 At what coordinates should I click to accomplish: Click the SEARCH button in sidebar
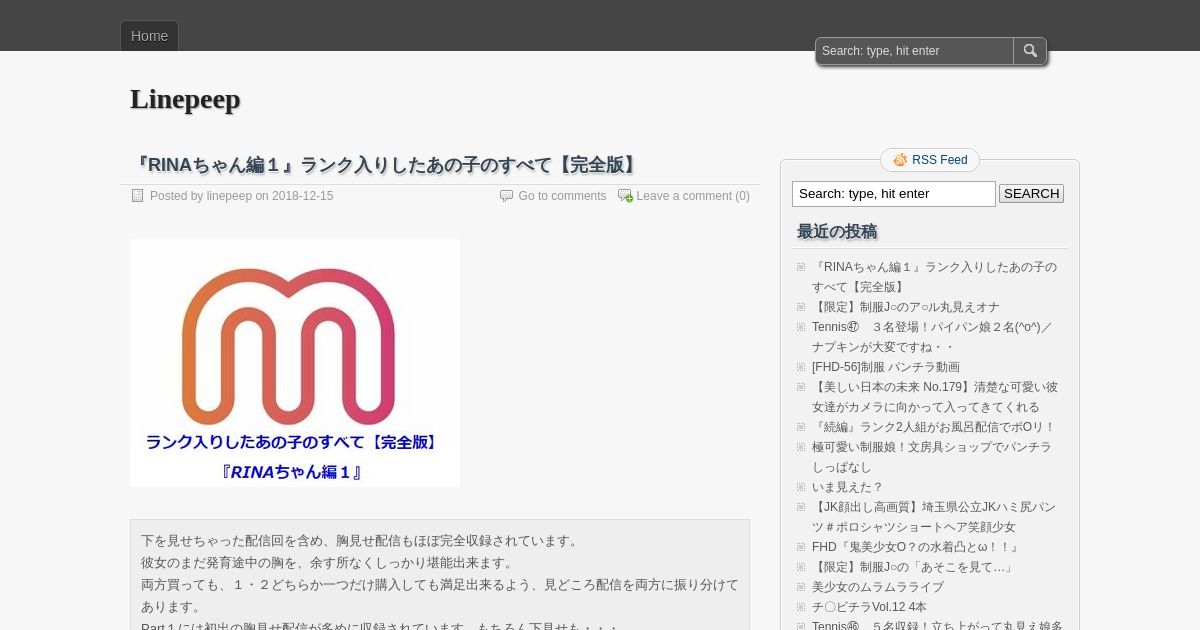(1031, 194)
